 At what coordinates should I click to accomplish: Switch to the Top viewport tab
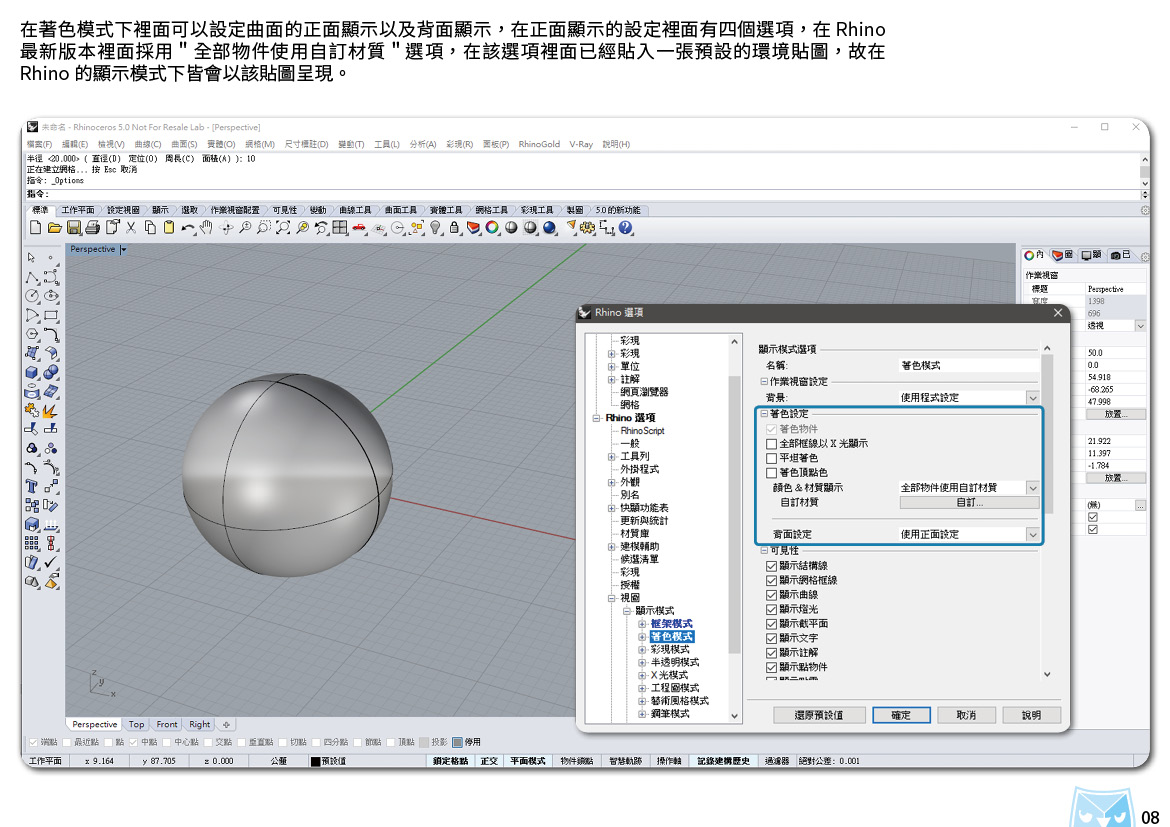tap(137, 725)
